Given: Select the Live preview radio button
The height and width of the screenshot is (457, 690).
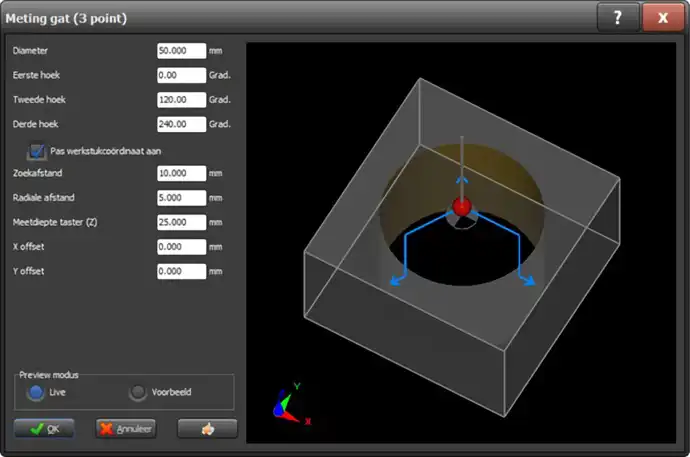Looking at the screenshot, I should (36, 392).
